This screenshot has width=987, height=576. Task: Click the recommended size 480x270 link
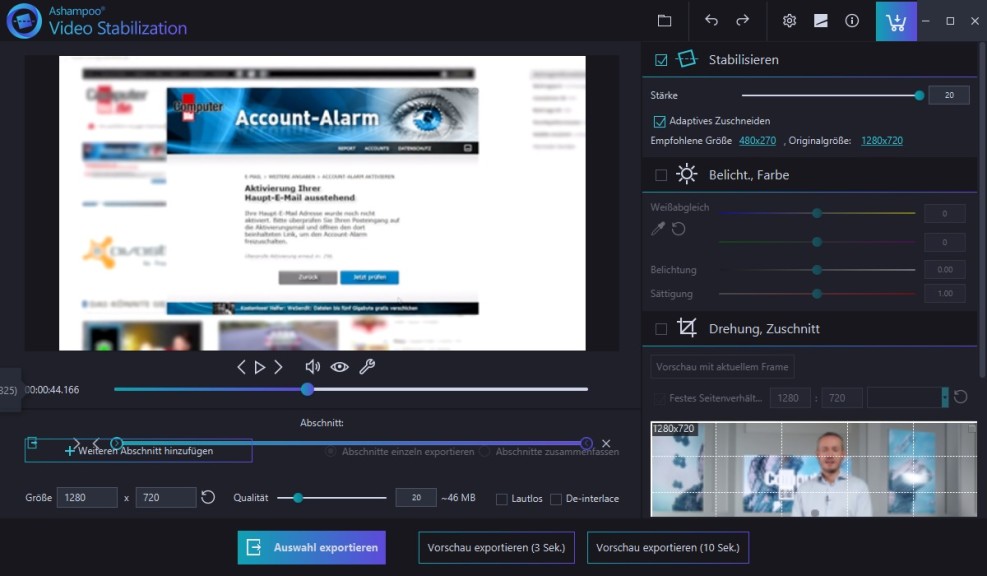[757, 141]
